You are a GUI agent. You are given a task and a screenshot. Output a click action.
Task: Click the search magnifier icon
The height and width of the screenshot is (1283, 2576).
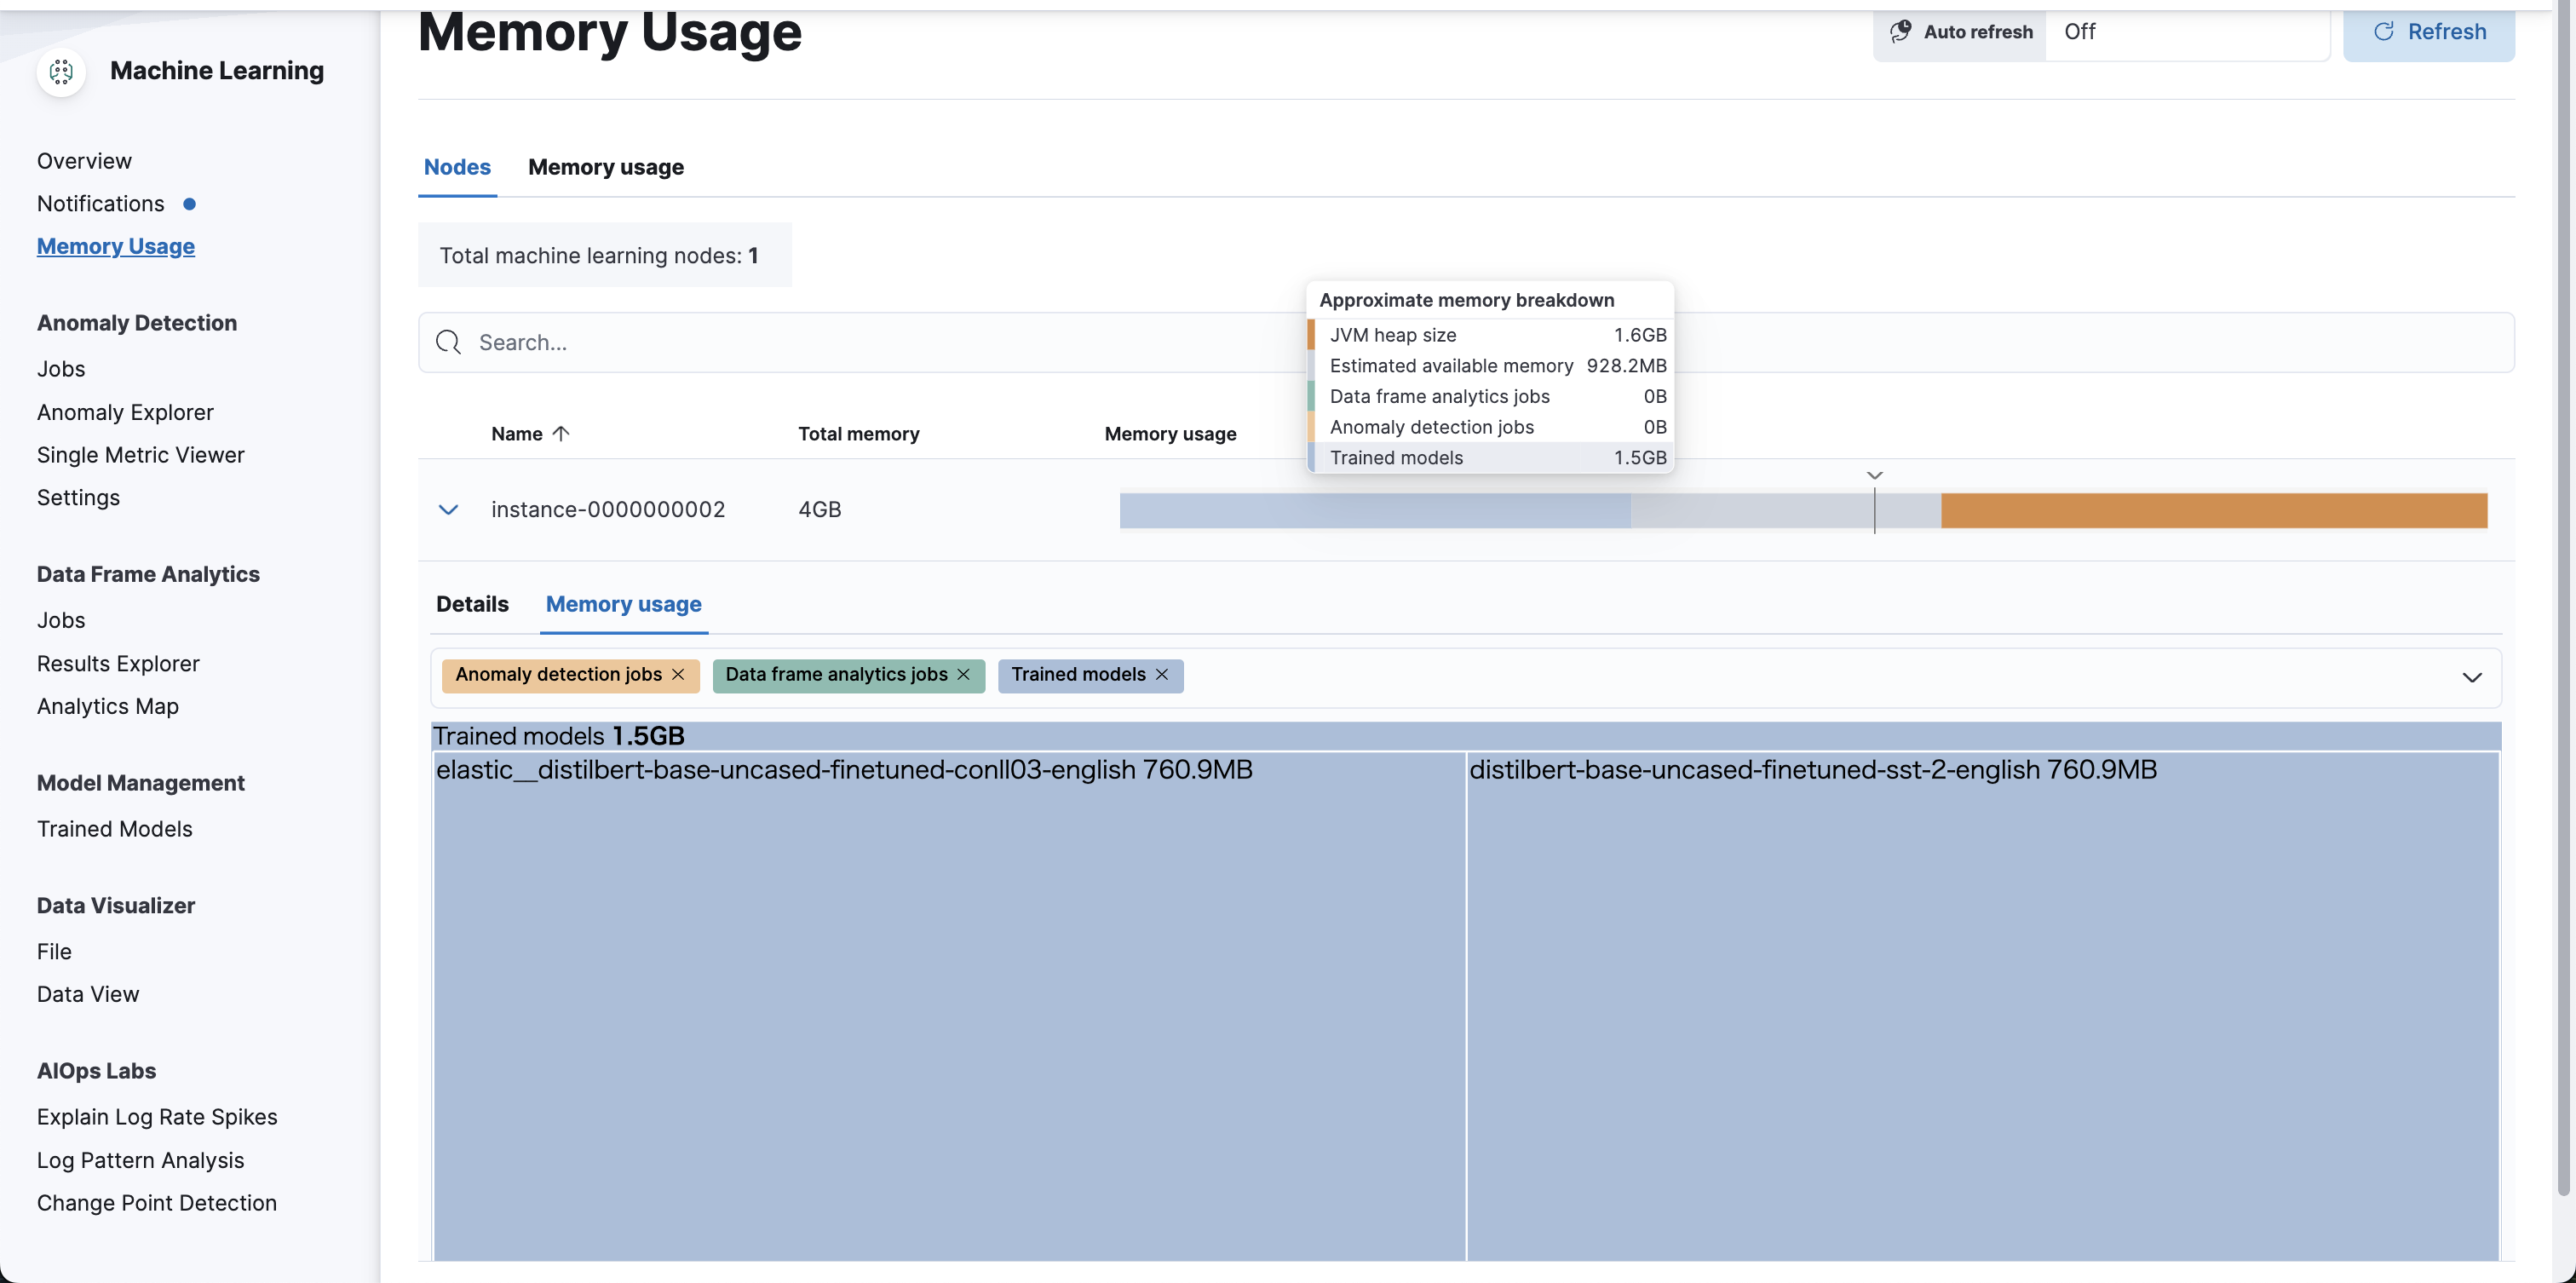pos(448,343)
